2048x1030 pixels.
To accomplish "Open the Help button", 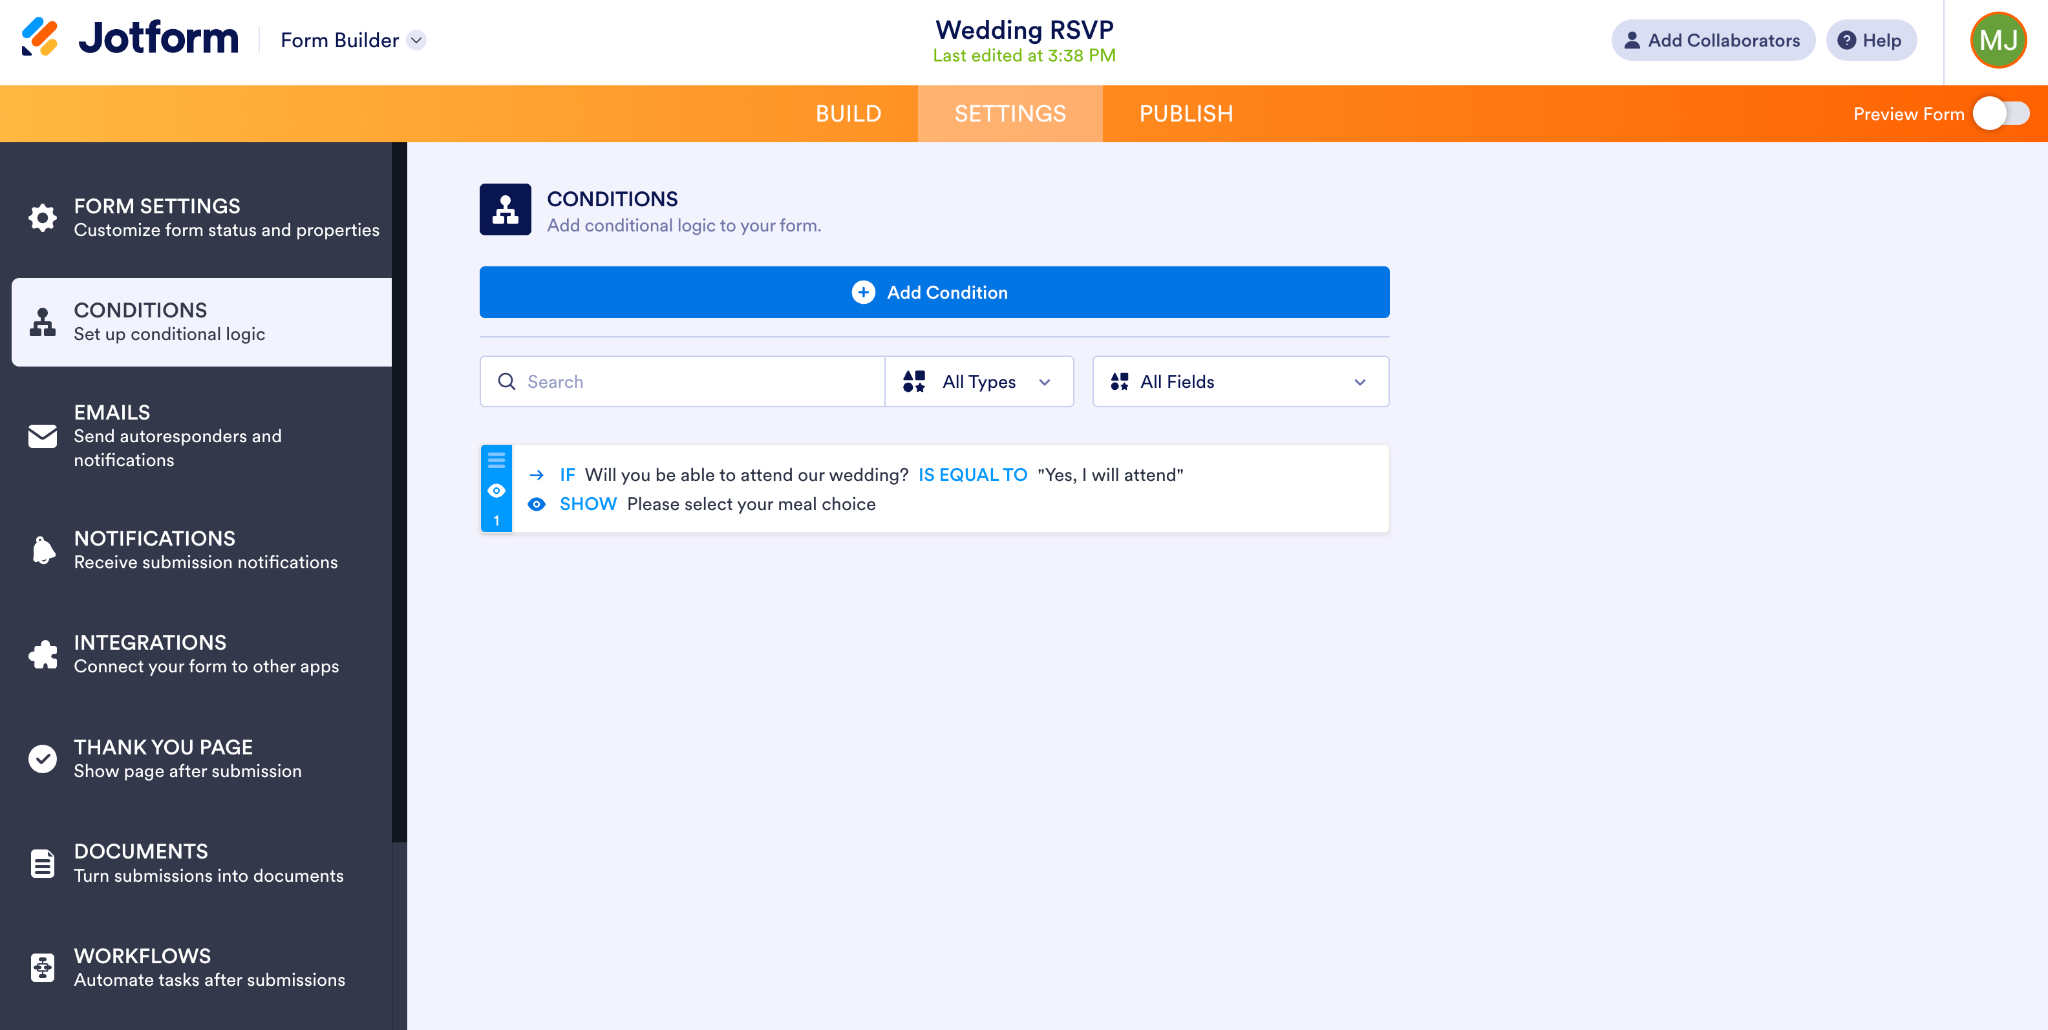I will [x=1871, y=40].
